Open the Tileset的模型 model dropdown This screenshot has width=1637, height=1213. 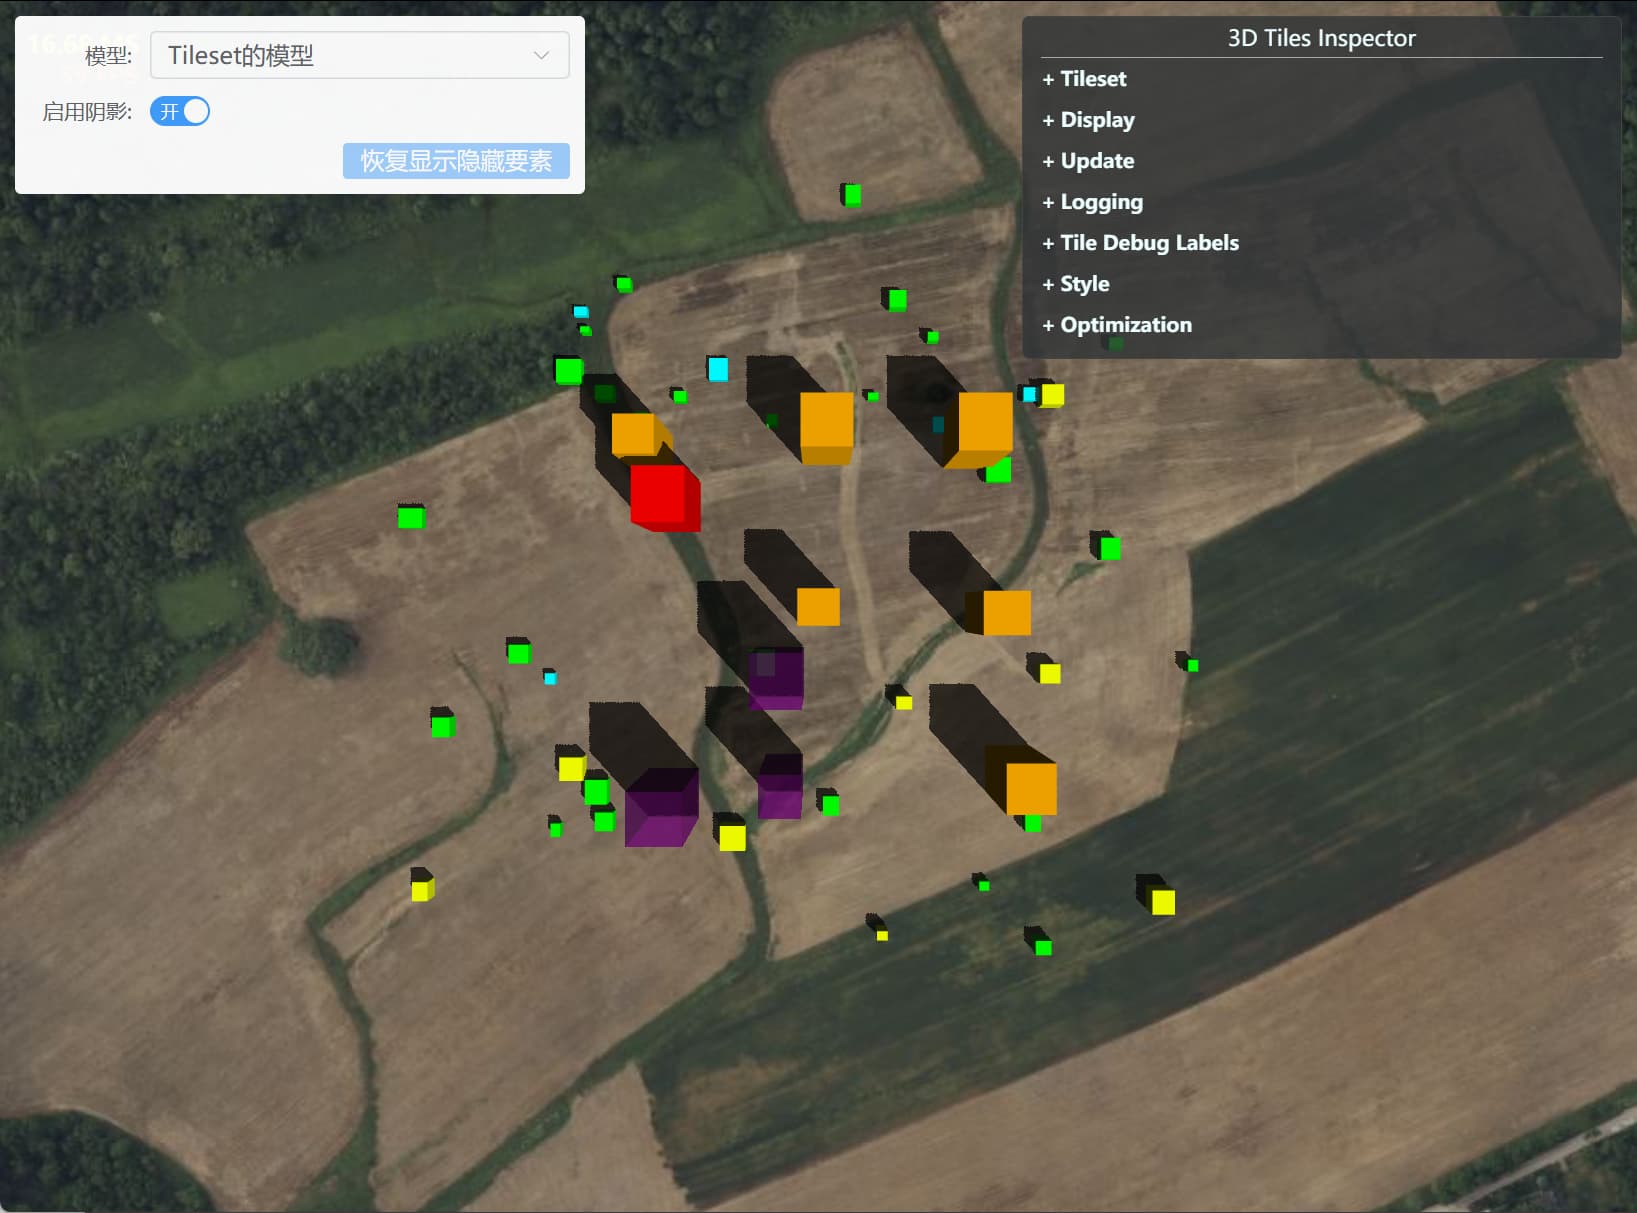point(359,55)
